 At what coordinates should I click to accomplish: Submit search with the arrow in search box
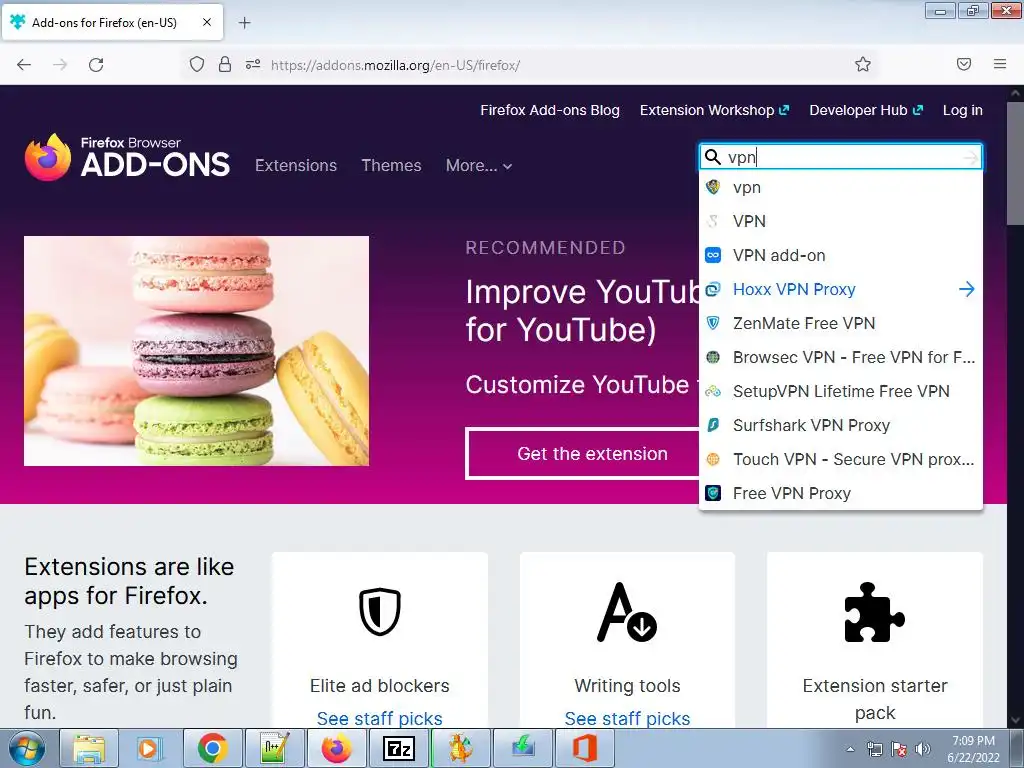(x=970, y=157)
